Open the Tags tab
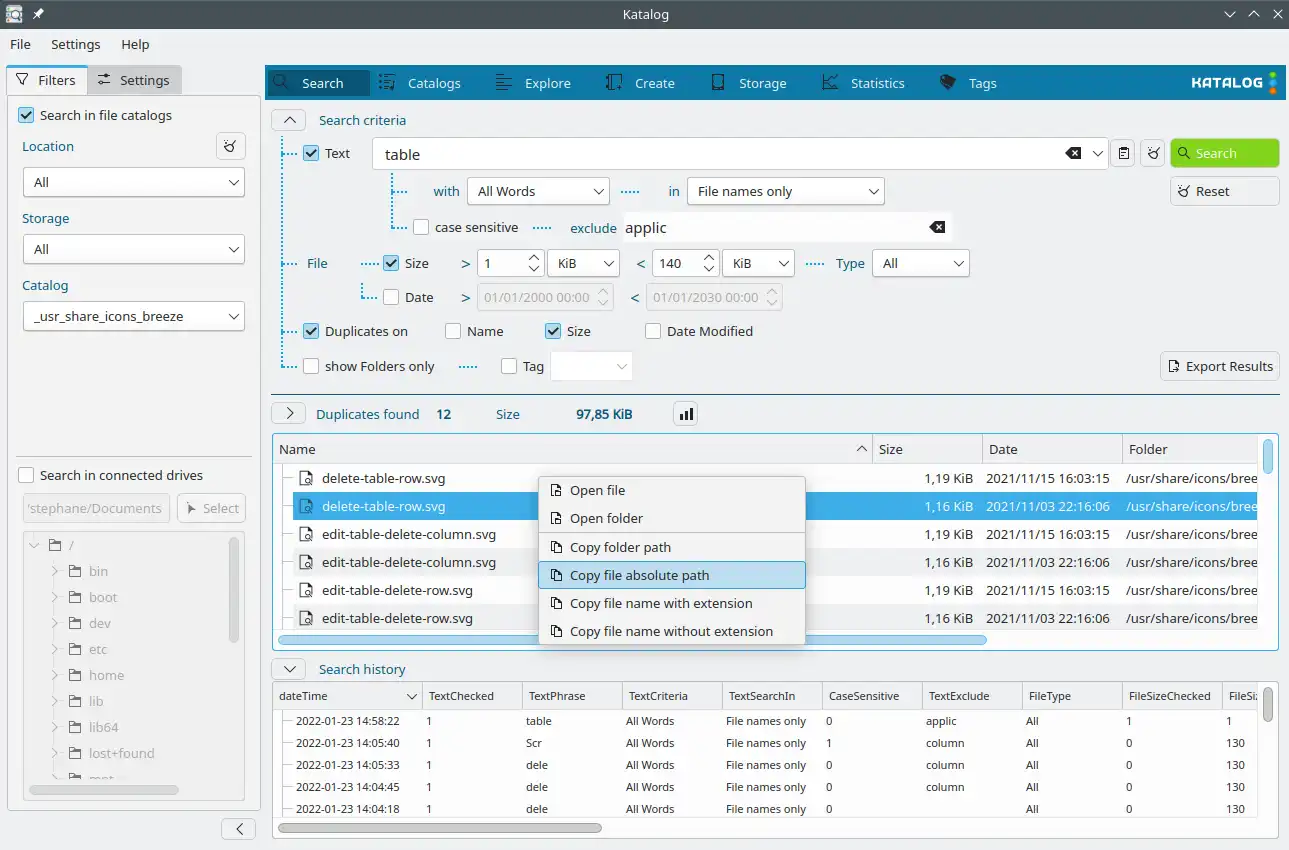This screenshot has width=1289, height=850. tap(968, 83)
